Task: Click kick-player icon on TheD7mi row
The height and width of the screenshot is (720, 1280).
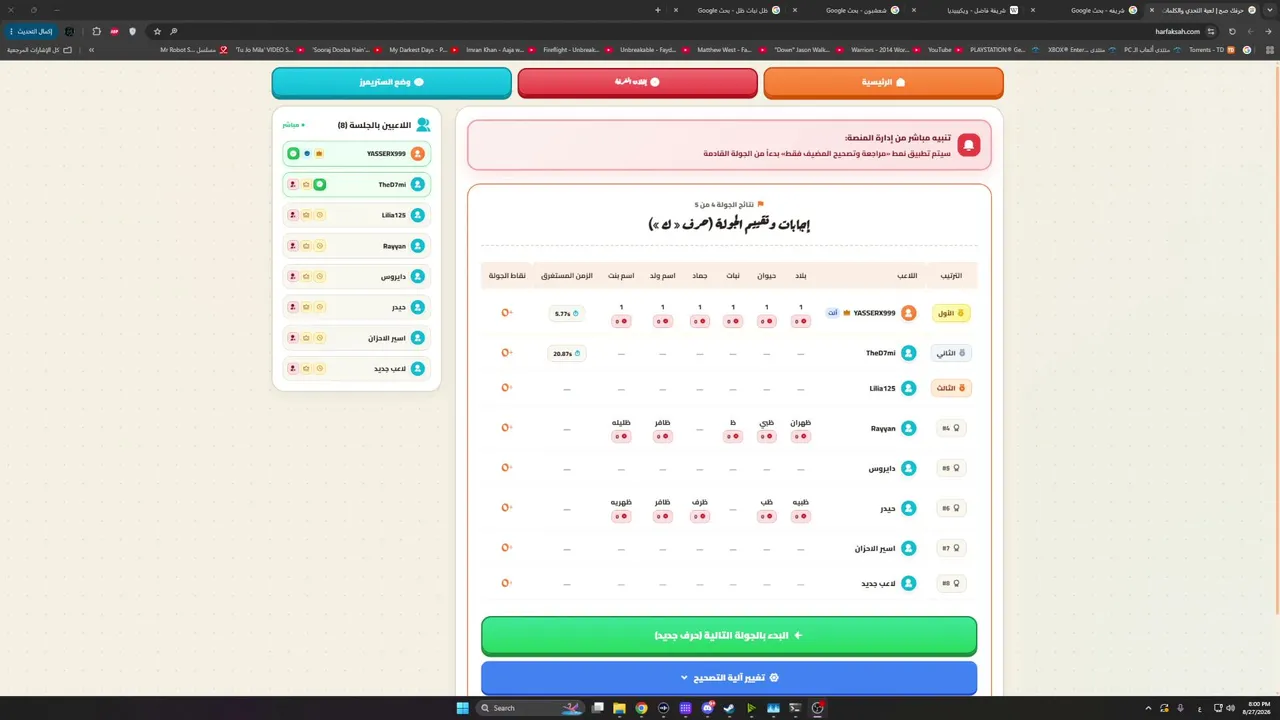Action: 293,185
